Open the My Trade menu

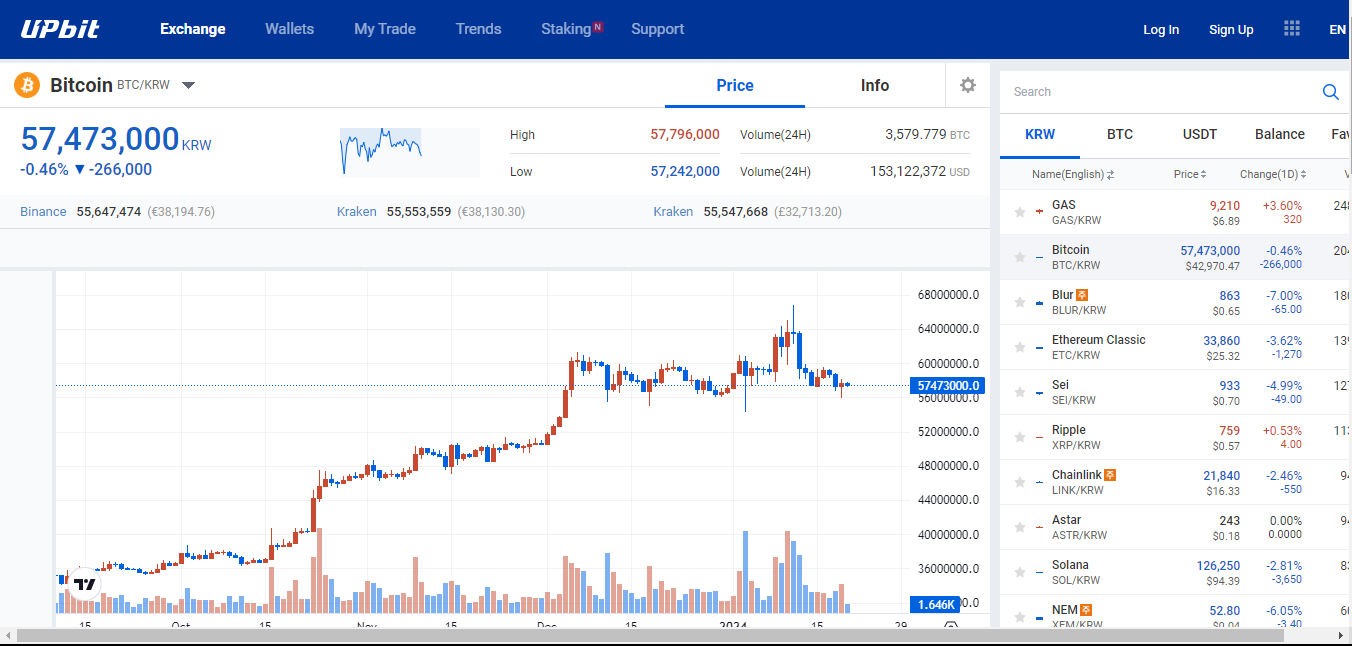point(385,29)
